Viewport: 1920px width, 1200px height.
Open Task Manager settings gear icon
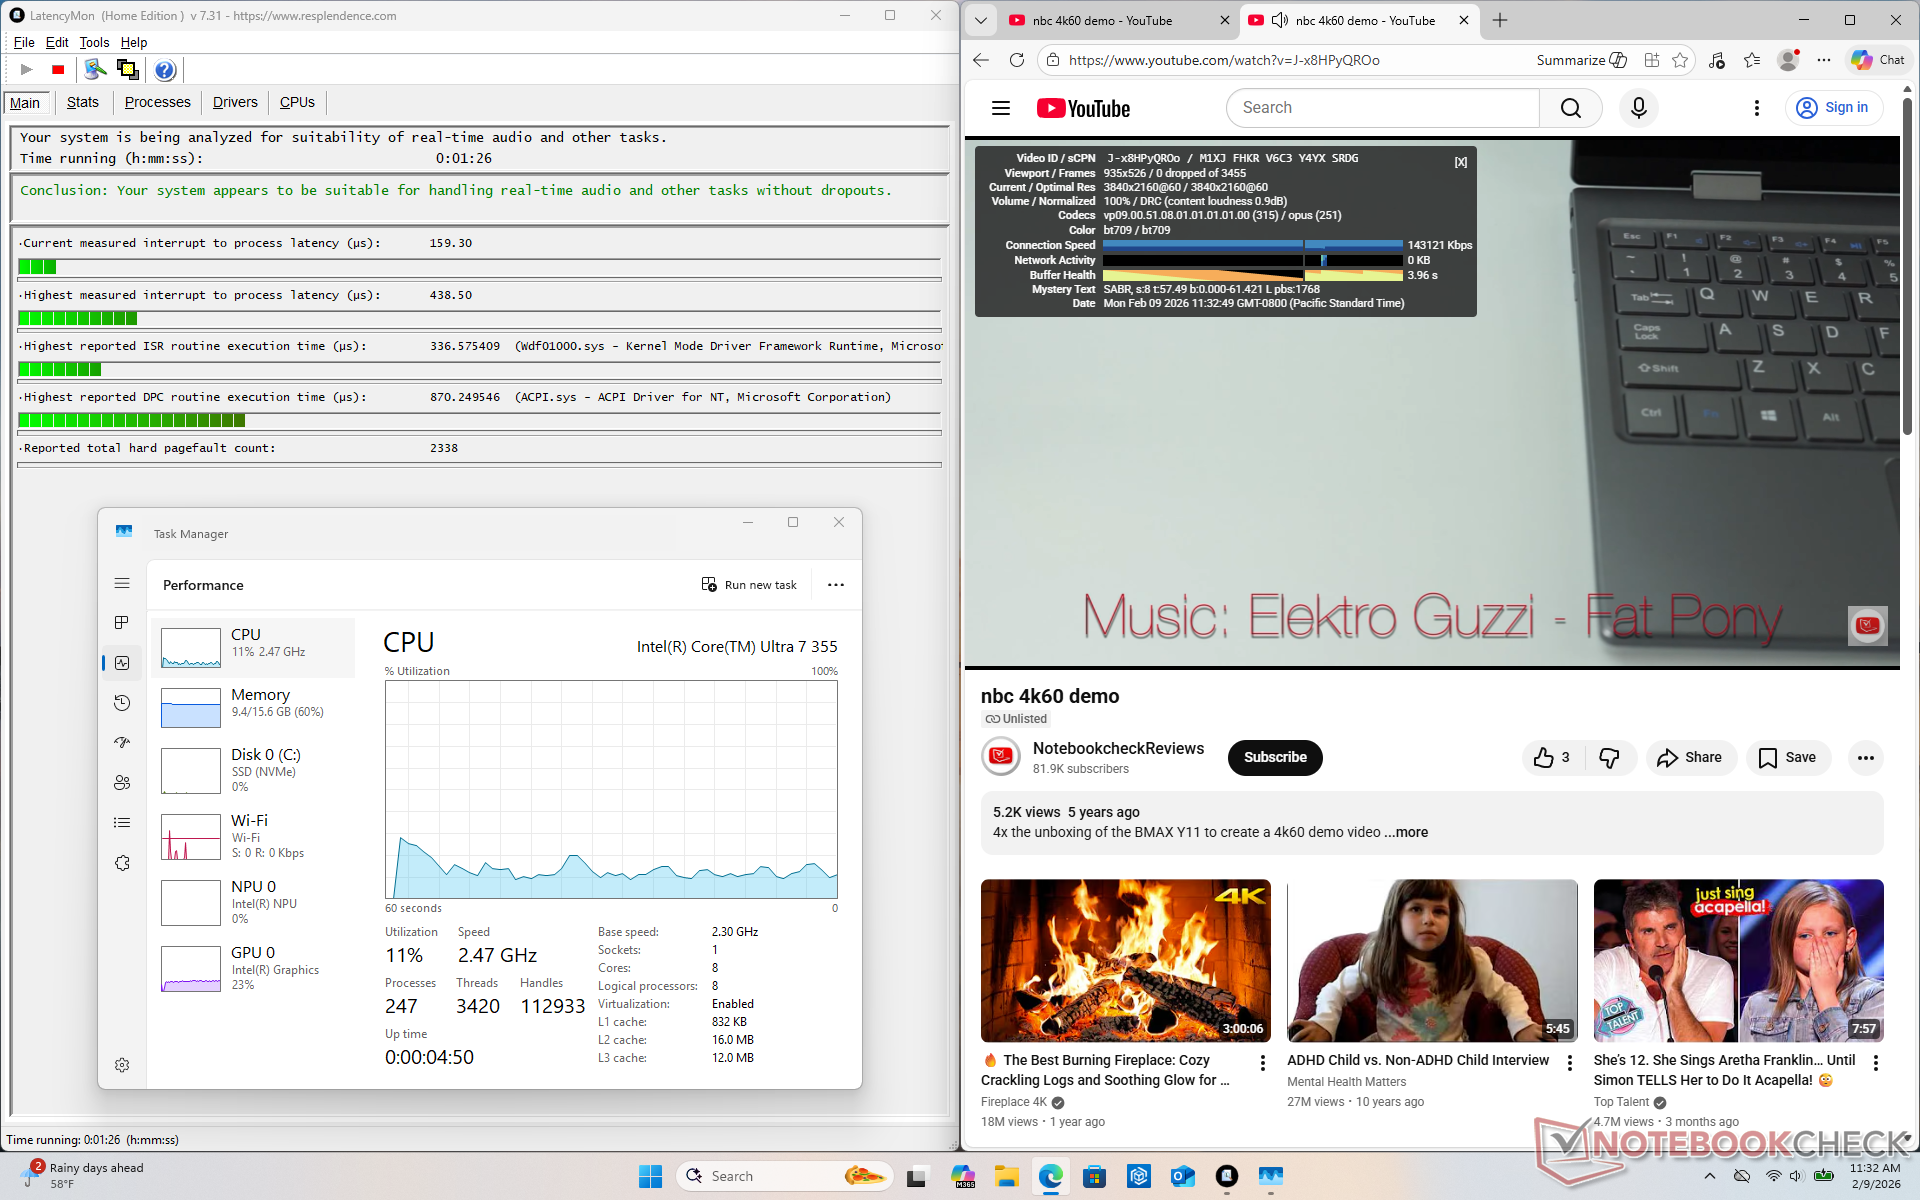(122, 1065)
